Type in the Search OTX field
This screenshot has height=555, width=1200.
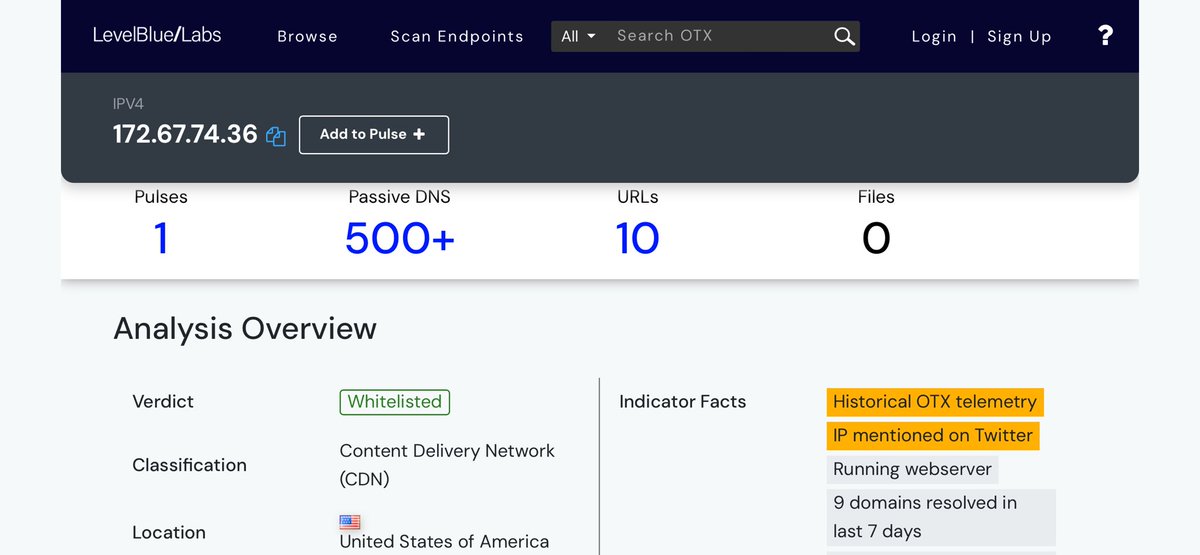(715, 36)
